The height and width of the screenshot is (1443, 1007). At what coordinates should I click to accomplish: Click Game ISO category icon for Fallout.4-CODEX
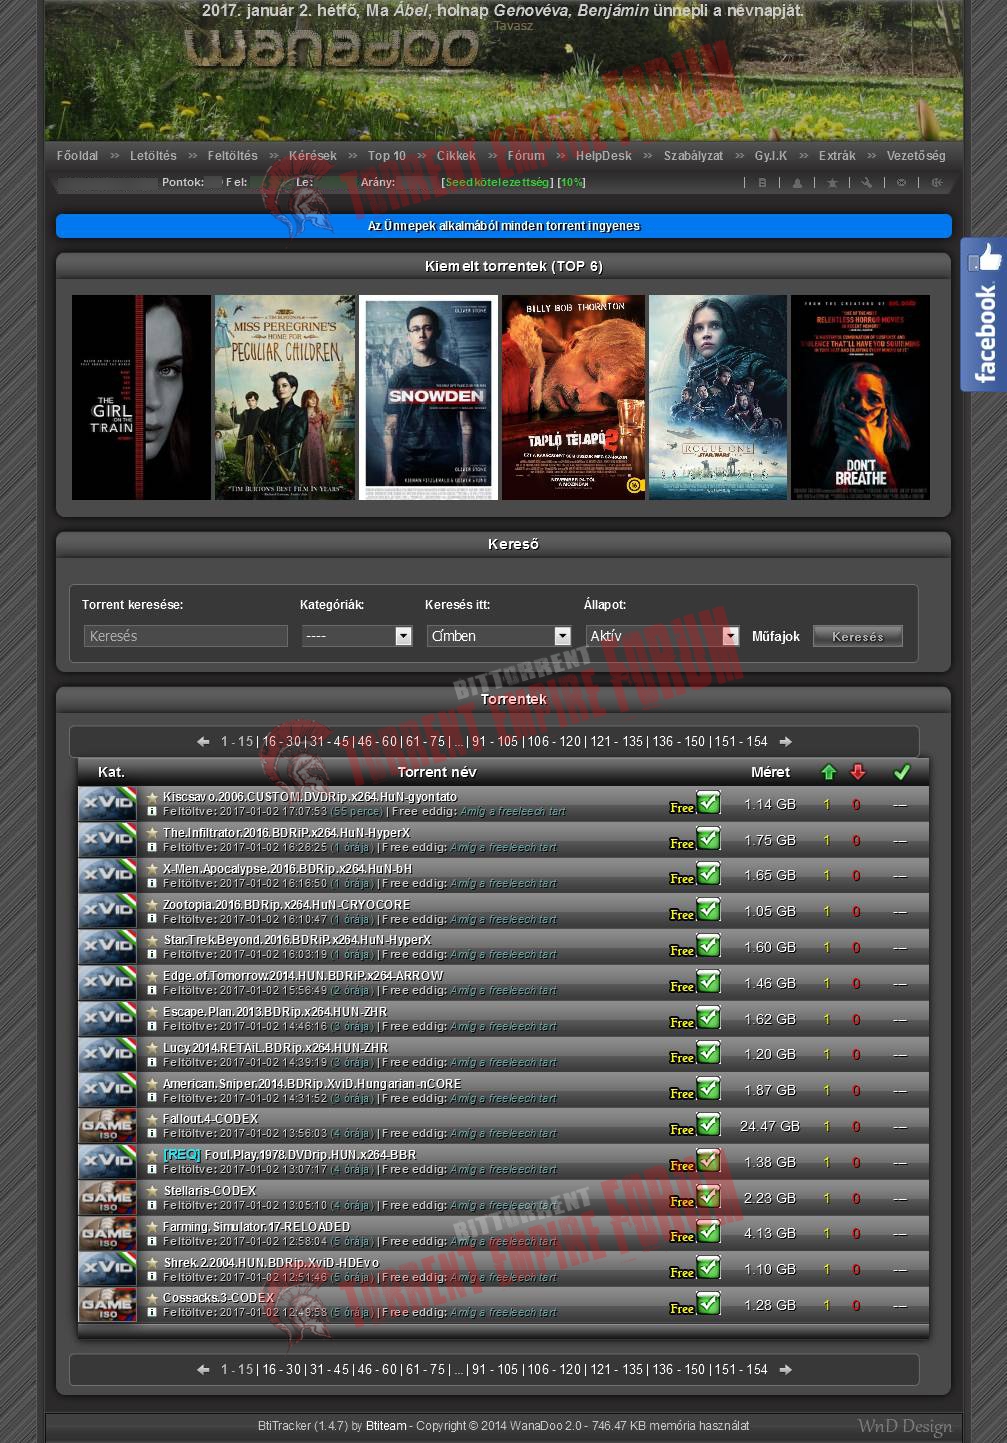[x=107, y=1126]
